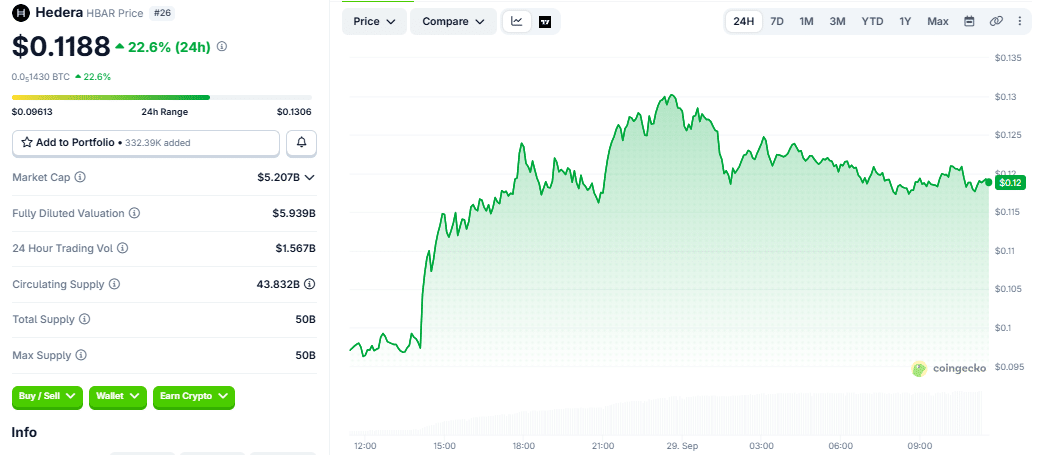Select the YTD time range tab

(x=872, y=21)
